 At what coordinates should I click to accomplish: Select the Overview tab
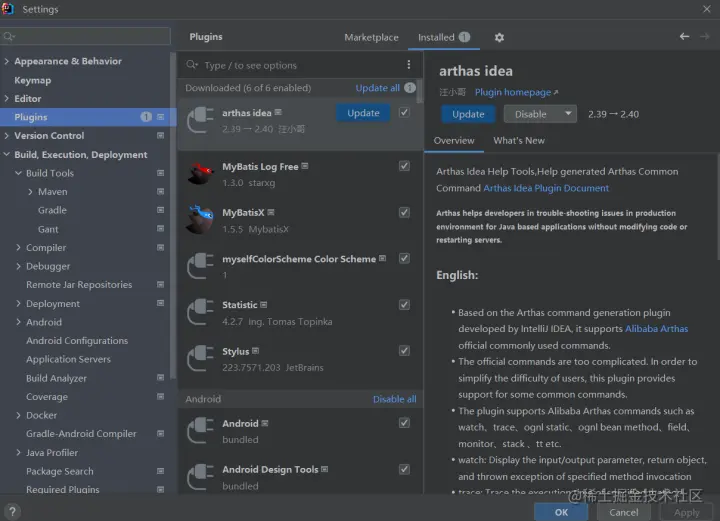pos(454,141)
